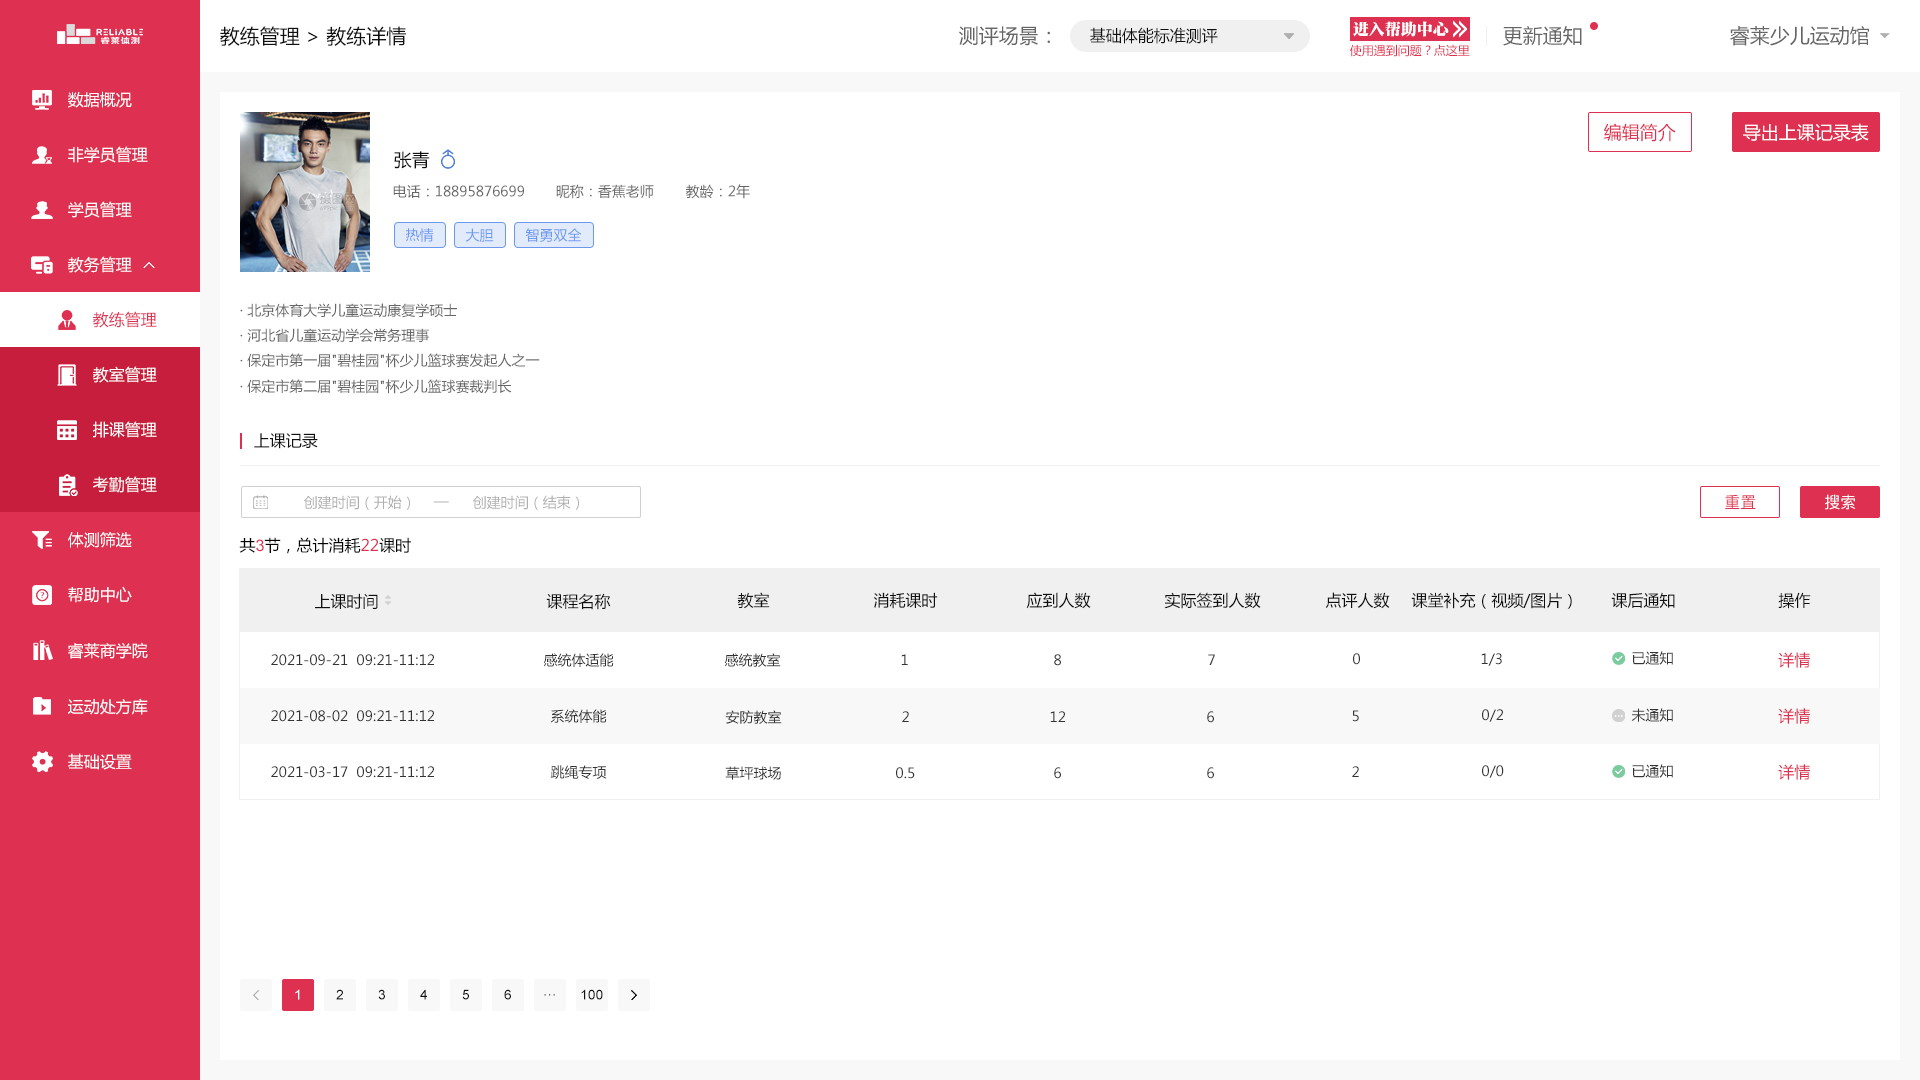Click the 编辑简介 button

coord(1639,132)
